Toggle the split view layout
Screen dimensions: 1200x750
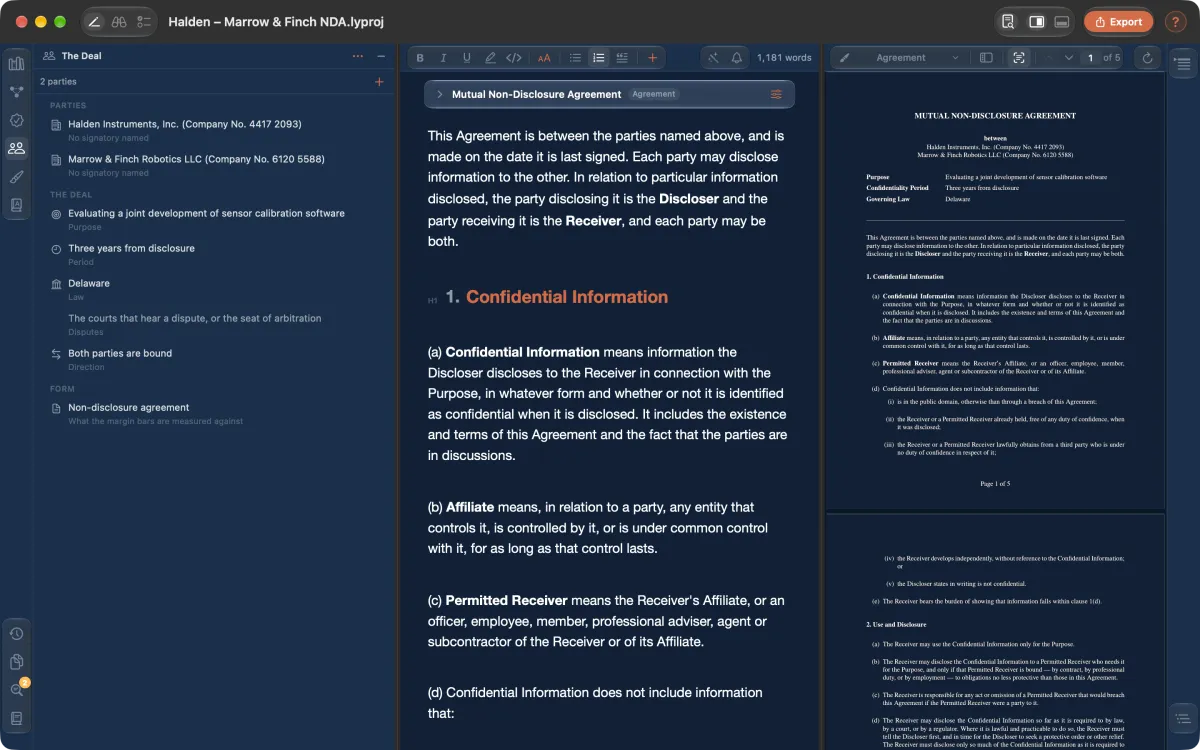pos(1036,21)
